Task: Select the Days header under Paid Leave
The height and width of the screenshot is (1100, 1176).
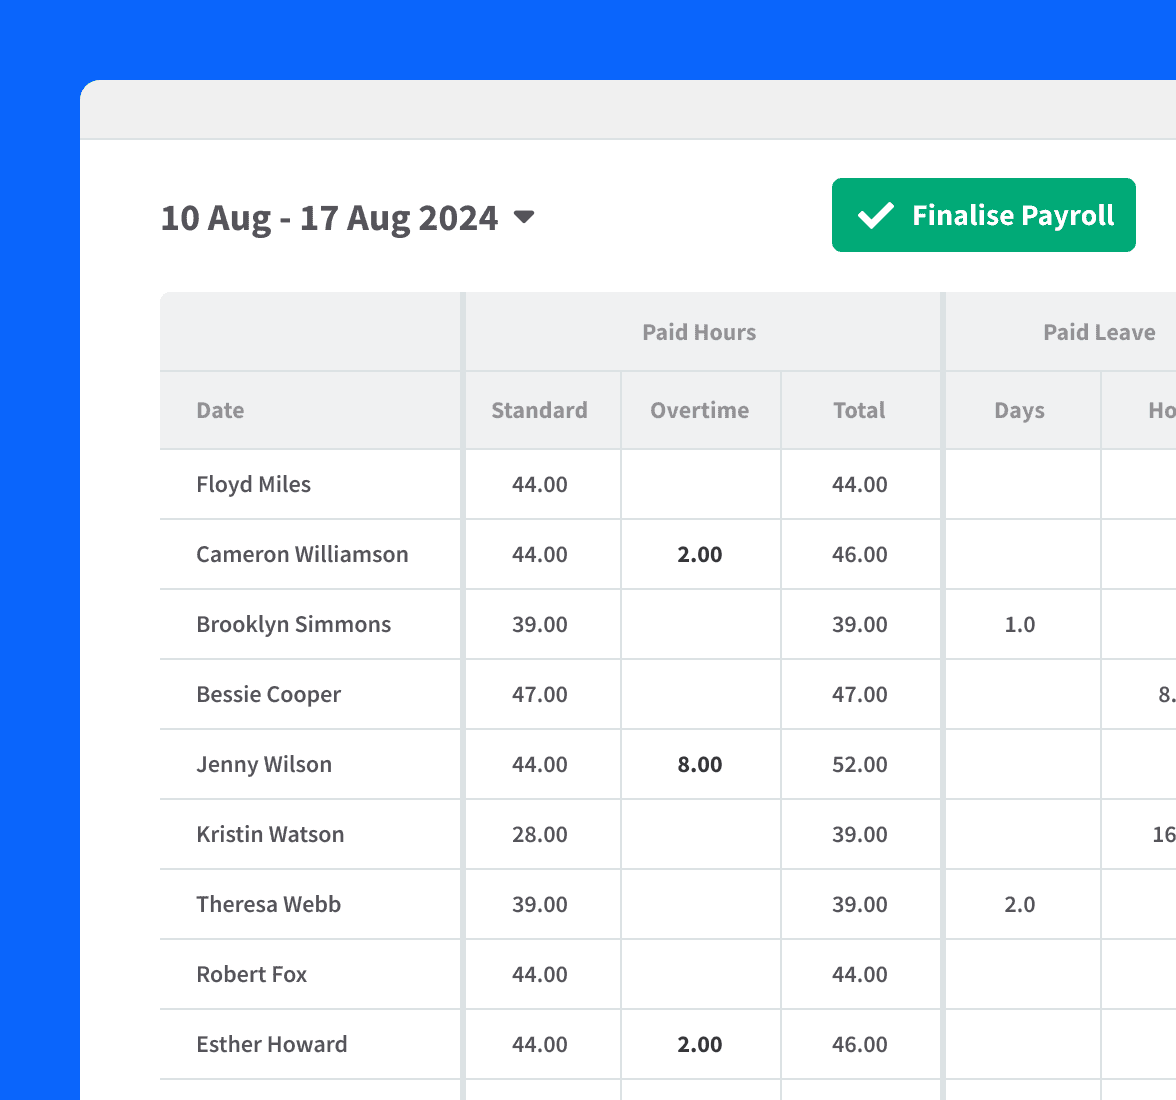Action: coord(1020,410)
